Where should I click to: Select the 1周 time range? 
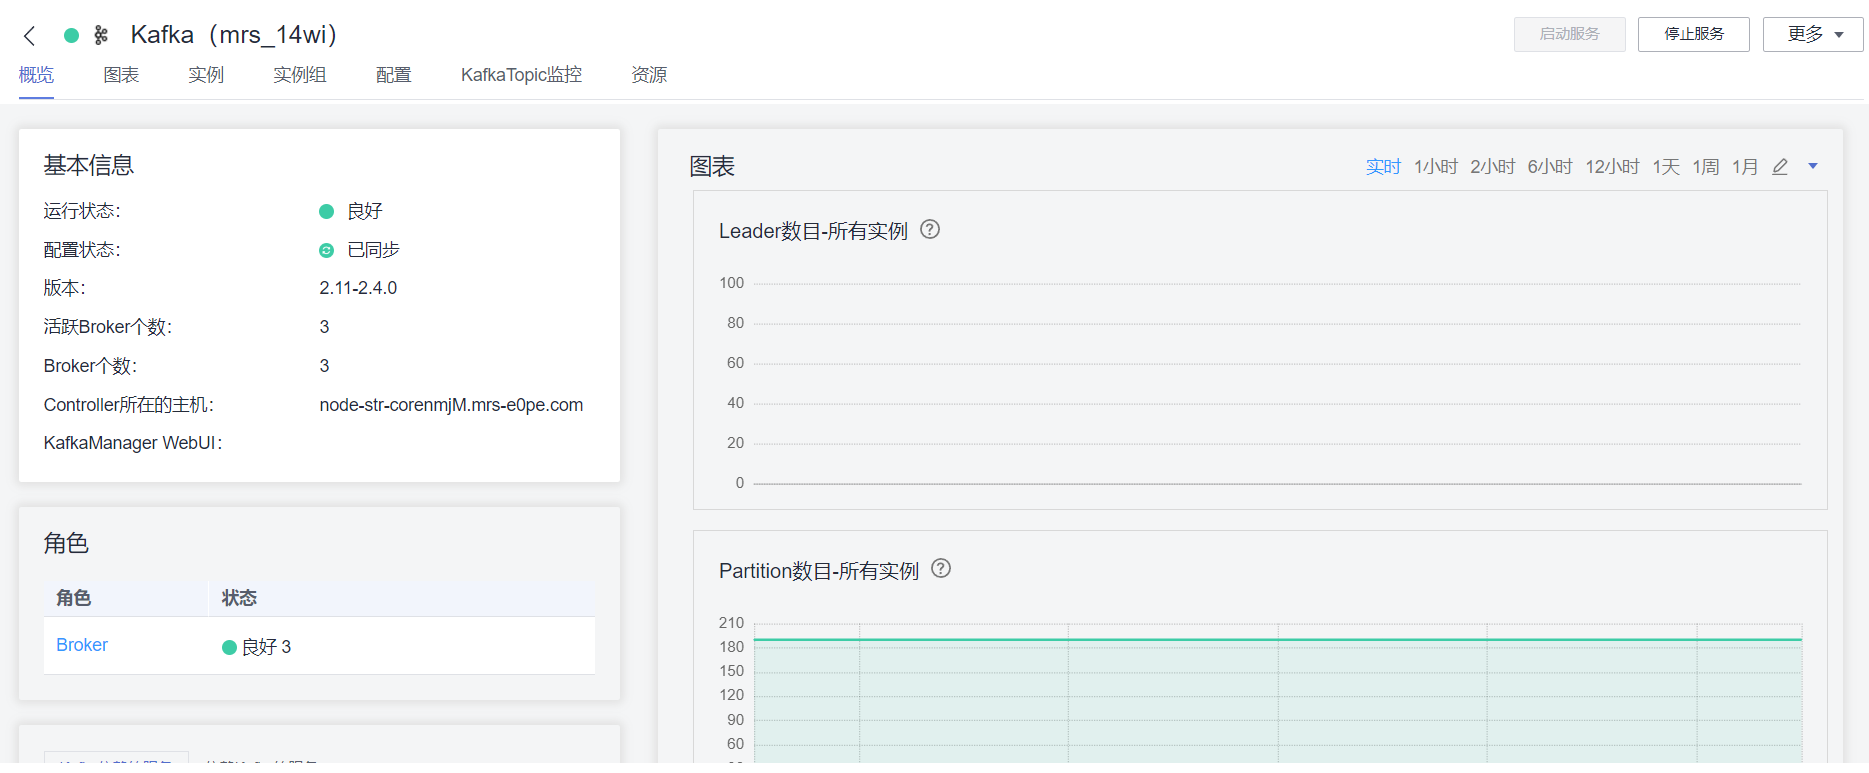(1706, 167)
